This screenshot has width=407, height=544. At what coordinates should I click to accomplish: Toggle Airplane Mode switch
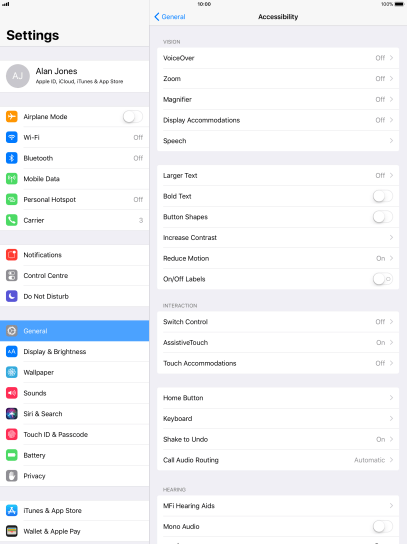[x=133, y=117]
